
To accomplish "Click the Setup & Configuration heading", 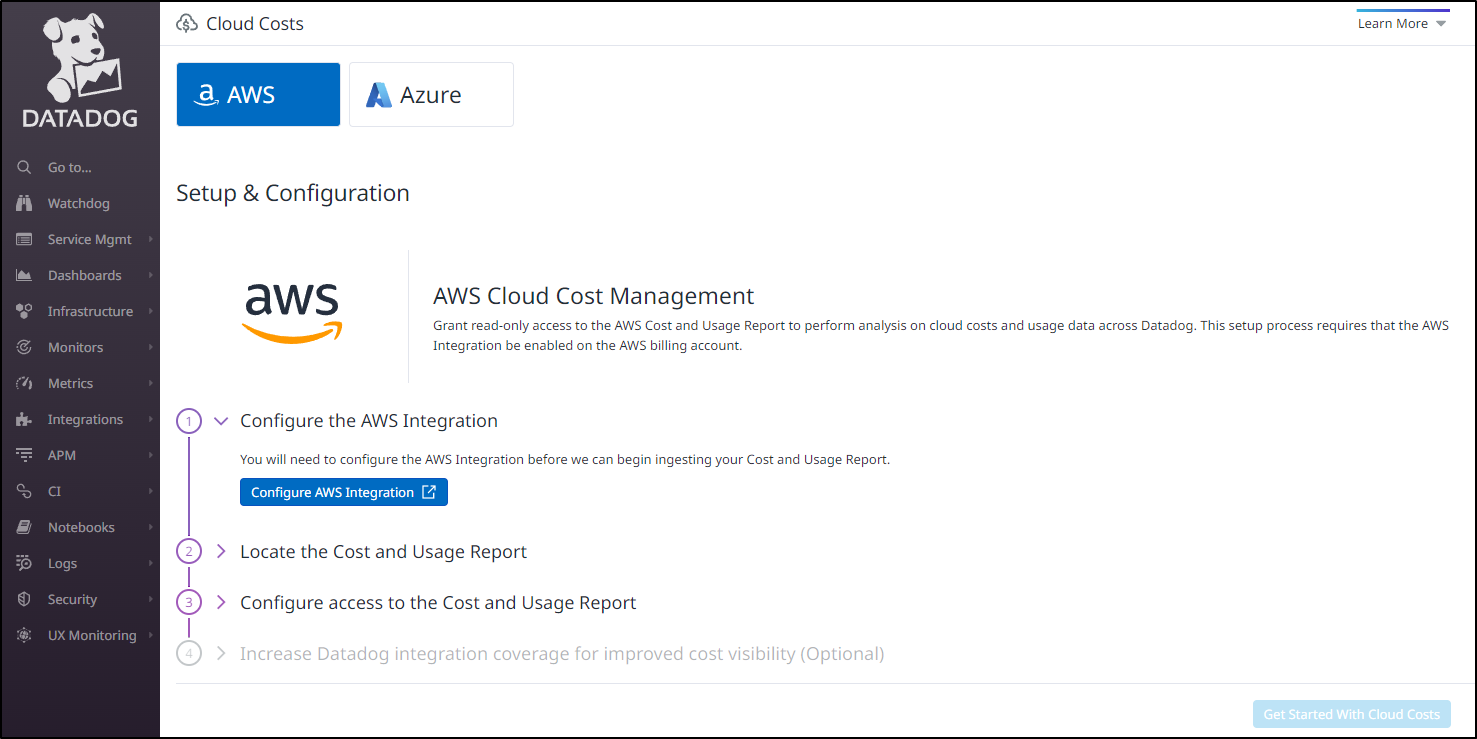I will pyautogui.click(x=293, y=193).
